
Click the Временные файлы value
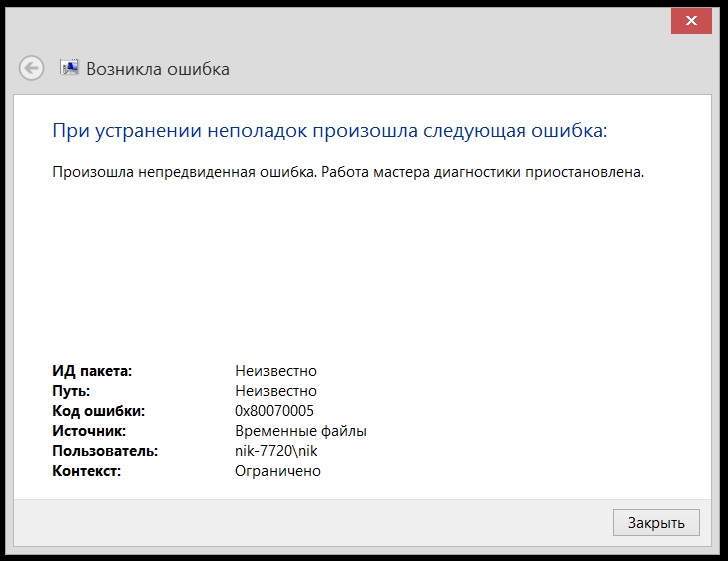301,431
